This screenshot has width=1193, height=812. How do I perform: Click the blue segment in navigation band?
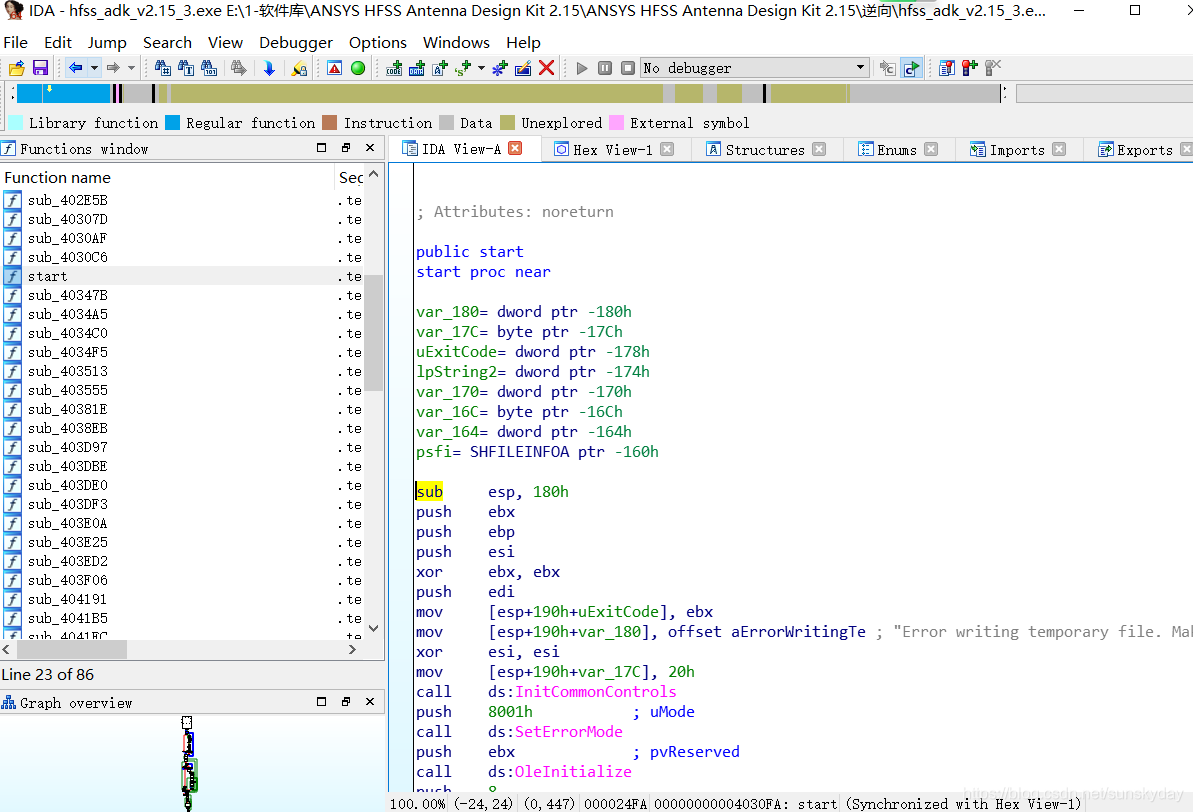pos(63,93)
